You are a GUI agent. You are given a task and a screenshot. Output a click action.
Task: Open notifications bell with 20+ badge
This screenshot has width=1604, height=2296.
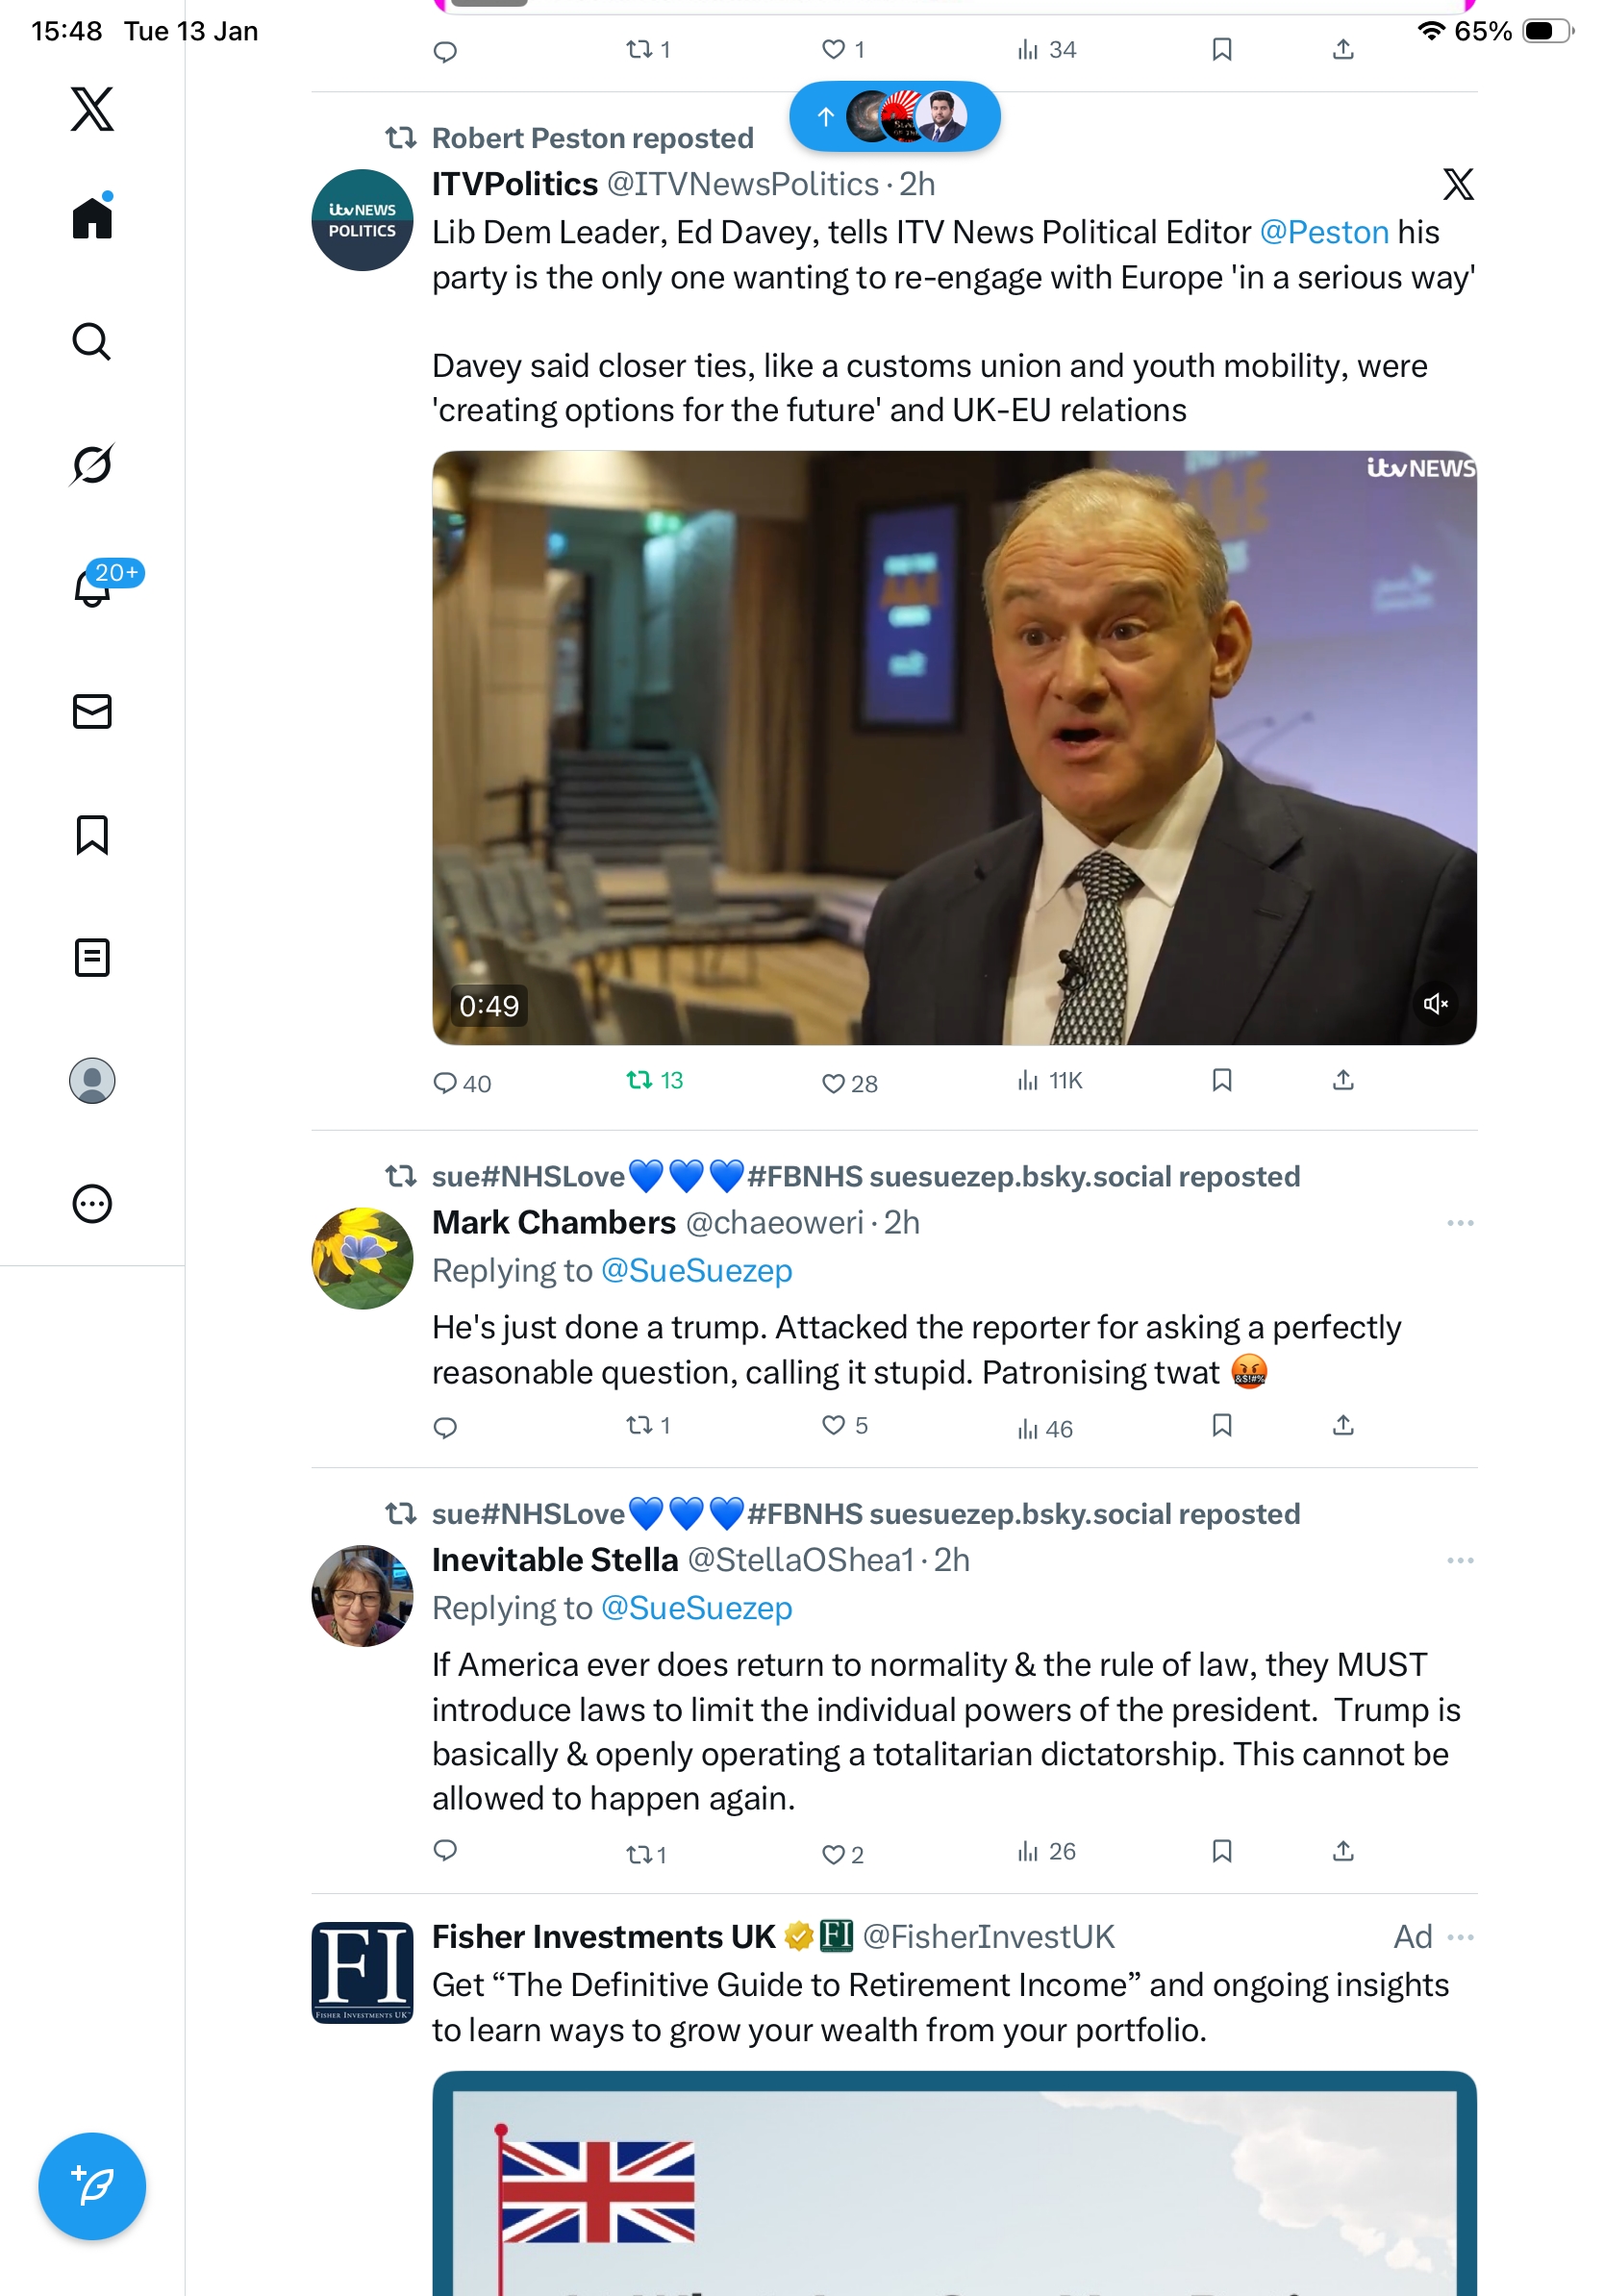pyautogui.click(x=92, y=587)
